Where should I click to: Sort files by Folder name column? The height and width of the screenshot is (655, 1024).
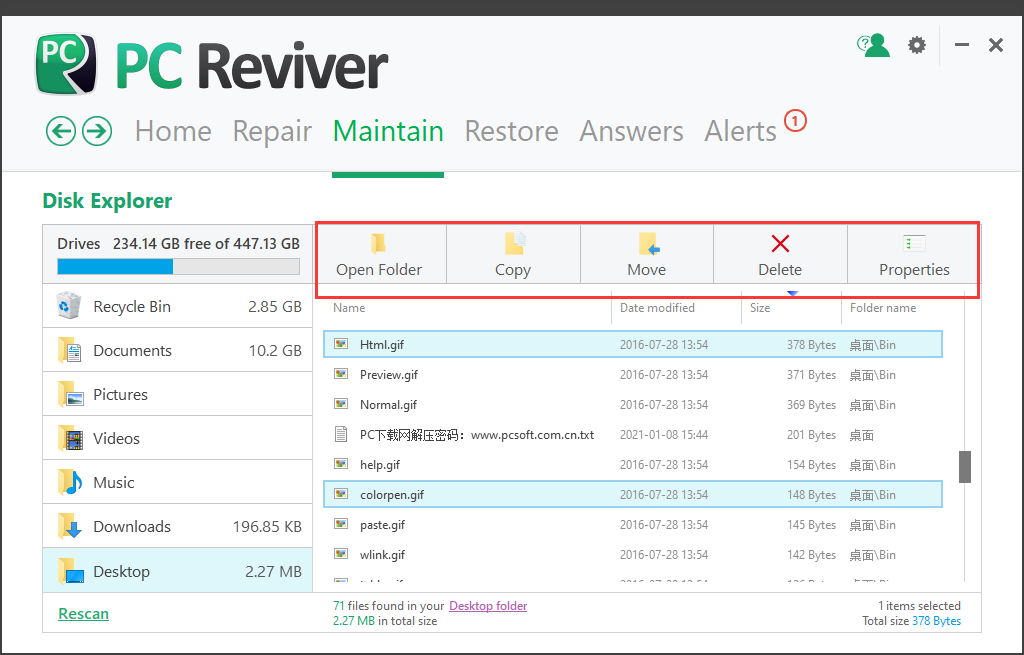click(x=883, y=308)
